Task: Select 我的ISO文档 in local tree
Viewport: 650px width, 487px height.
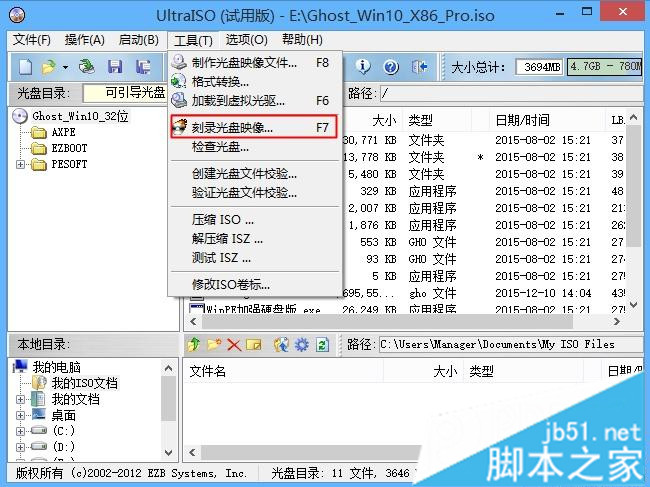Action: pos(85,383)
